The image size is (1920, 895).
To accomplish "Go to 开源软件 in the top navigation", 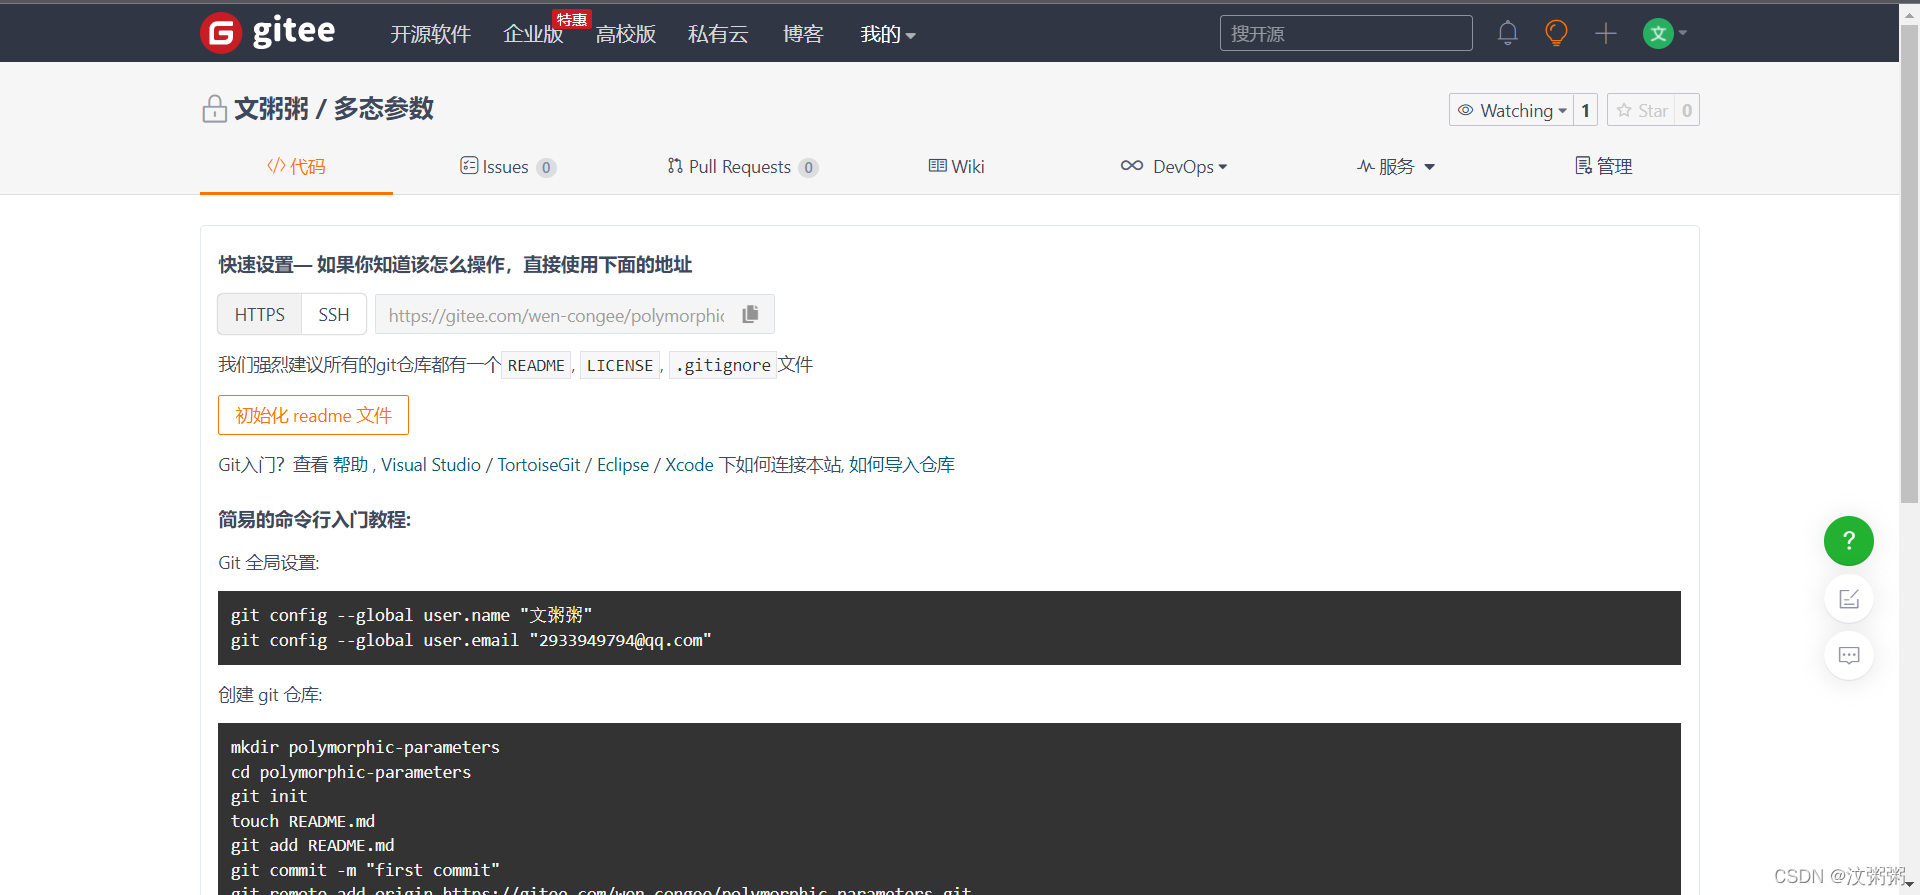I will point(430,34).
